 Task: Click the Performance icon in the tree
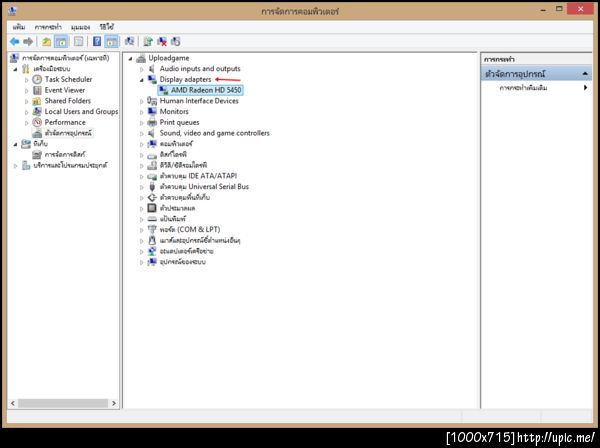pyautogui.click(x=37, y=122)
